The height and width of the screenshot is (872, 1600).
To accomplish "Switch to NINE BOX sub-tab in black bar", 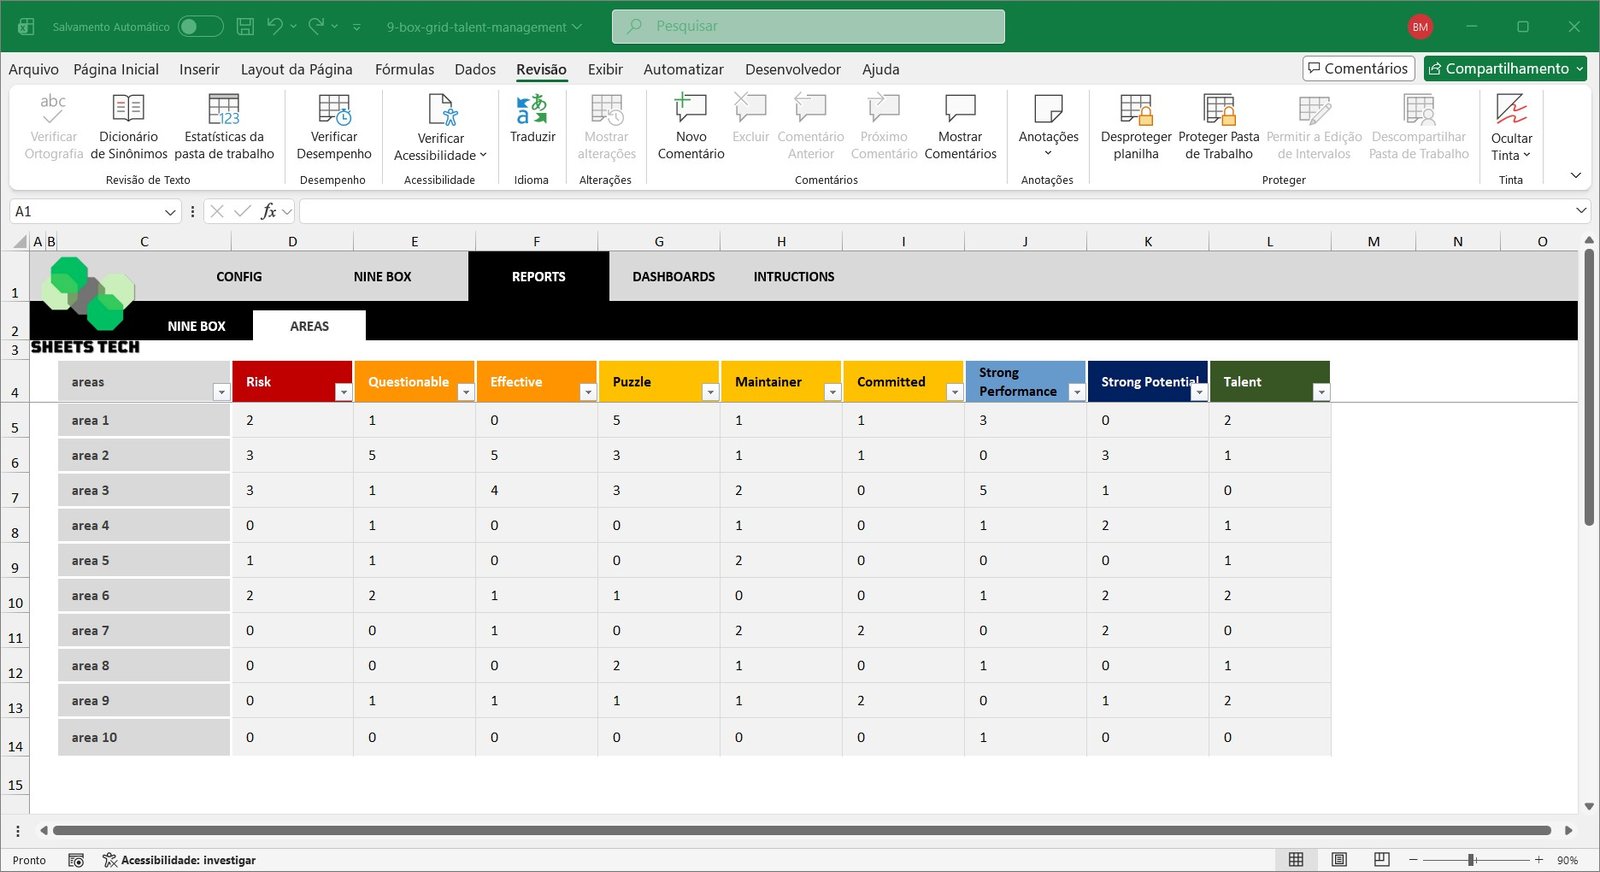I will (196, 326).
